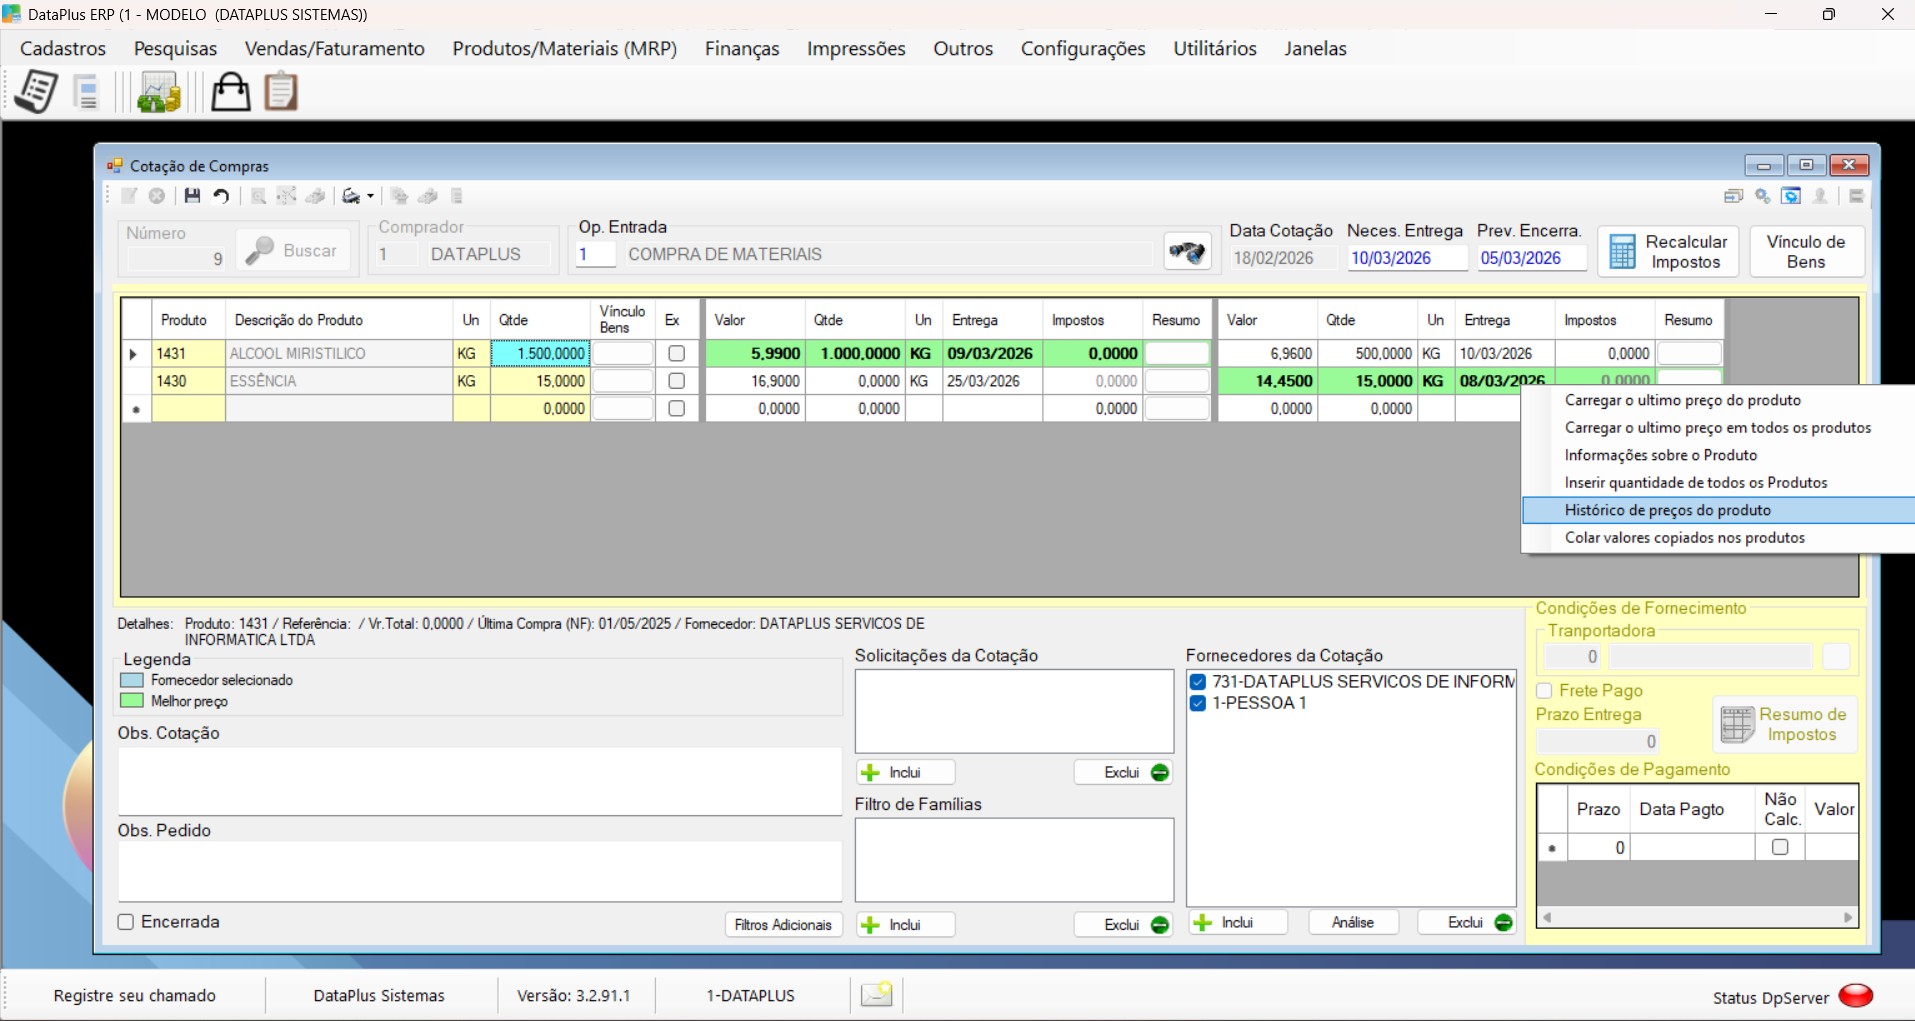Save the quotation with the floppy disk icon
The image size is (1915, 1021).
coord(192,196)
